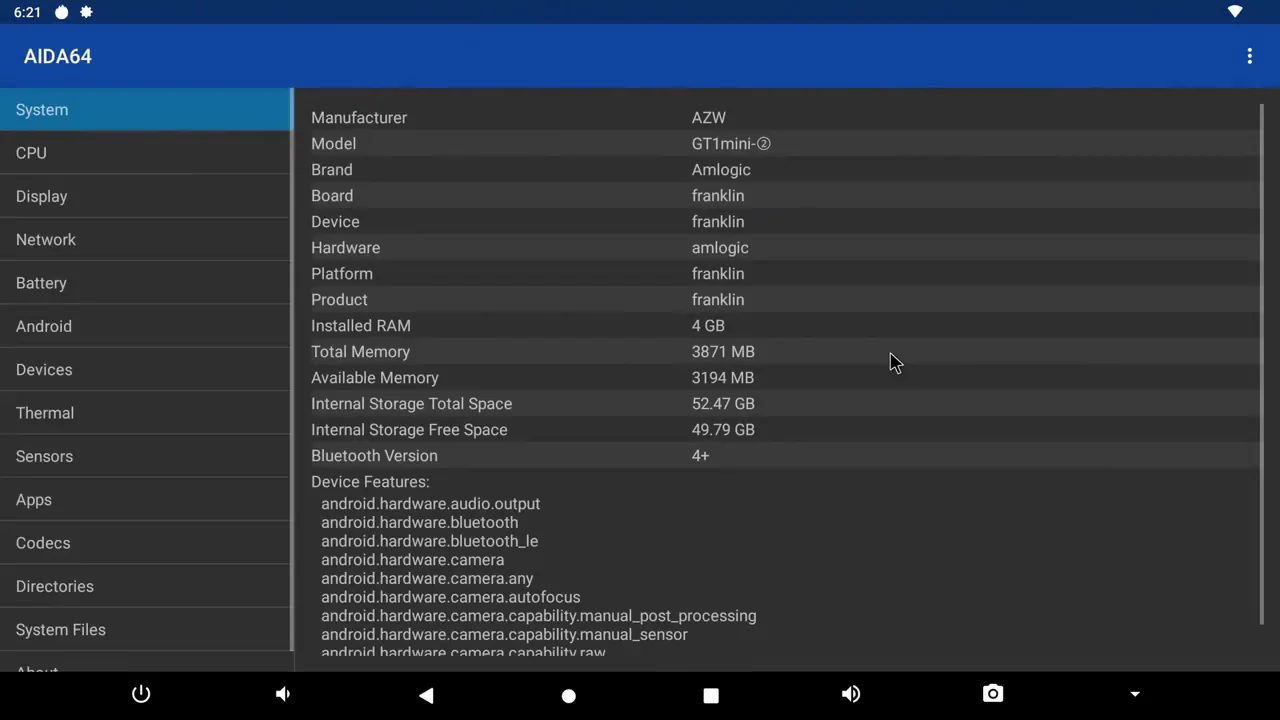Open the three-dot overflow menu
The width and height of the screenshot is (1280, 720).
pos(1249,57)
